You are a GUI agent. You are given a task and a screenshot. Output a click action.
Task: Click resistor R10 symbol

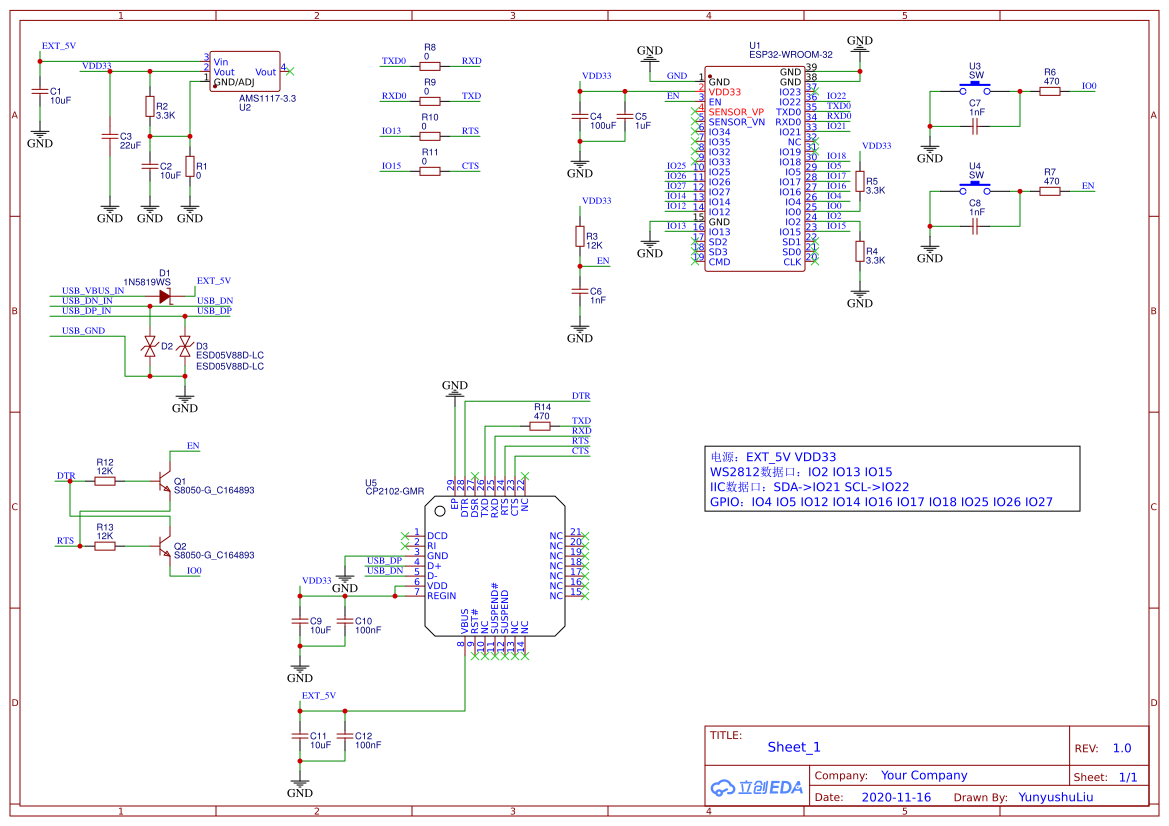pos(430,136)
